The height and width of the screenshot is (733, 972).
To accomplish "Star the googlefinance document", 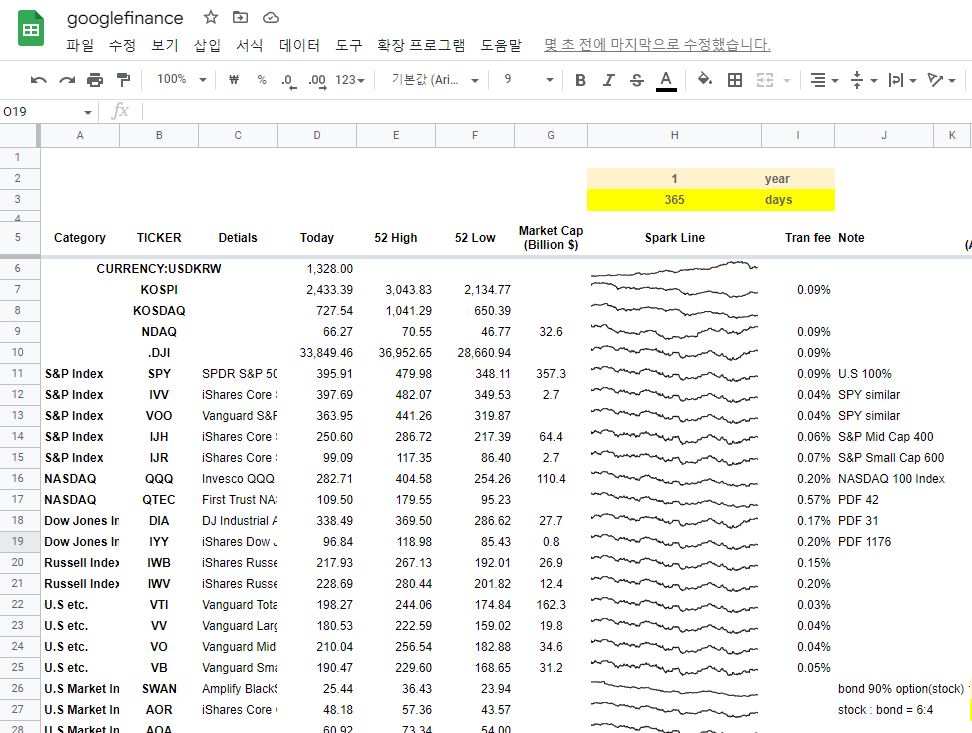I will 211,17.
